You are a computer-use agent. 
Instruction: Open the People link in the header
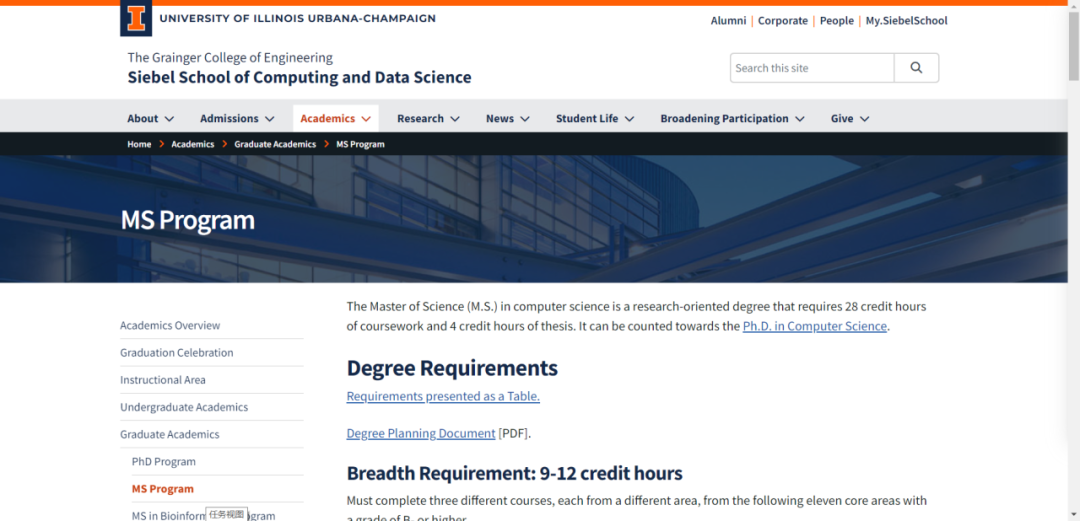tap(837, 21)
